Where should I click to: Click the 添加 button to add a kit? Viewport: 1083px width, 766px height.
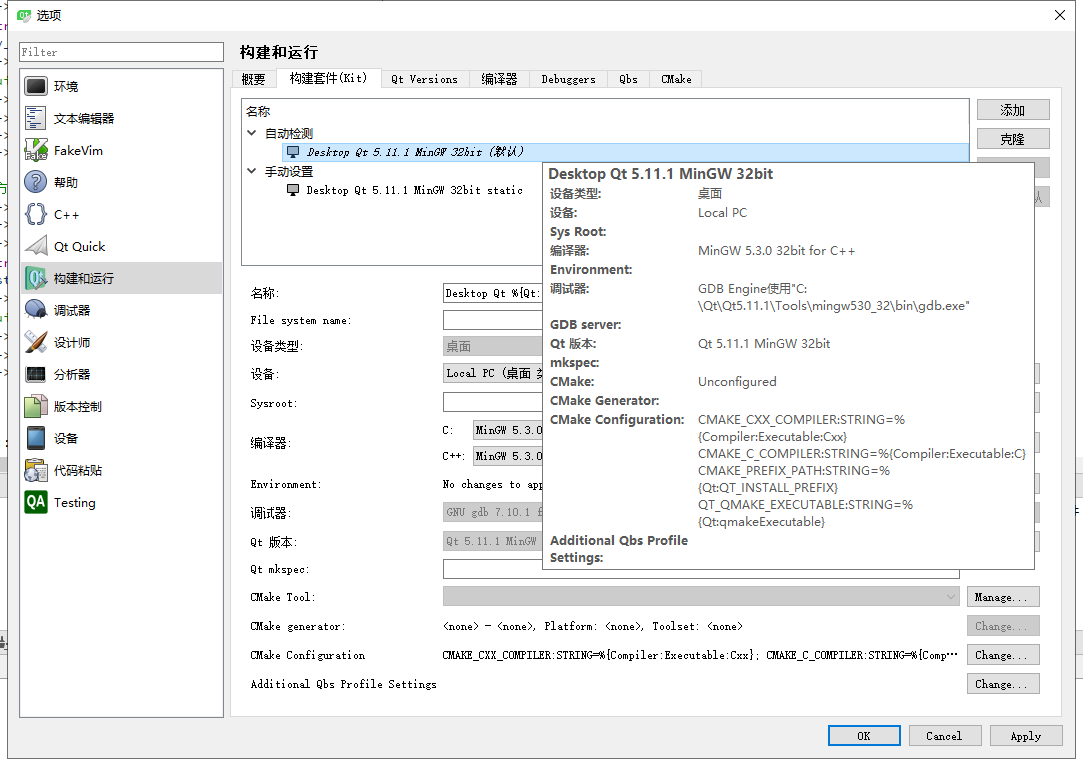pos(1013,110)
